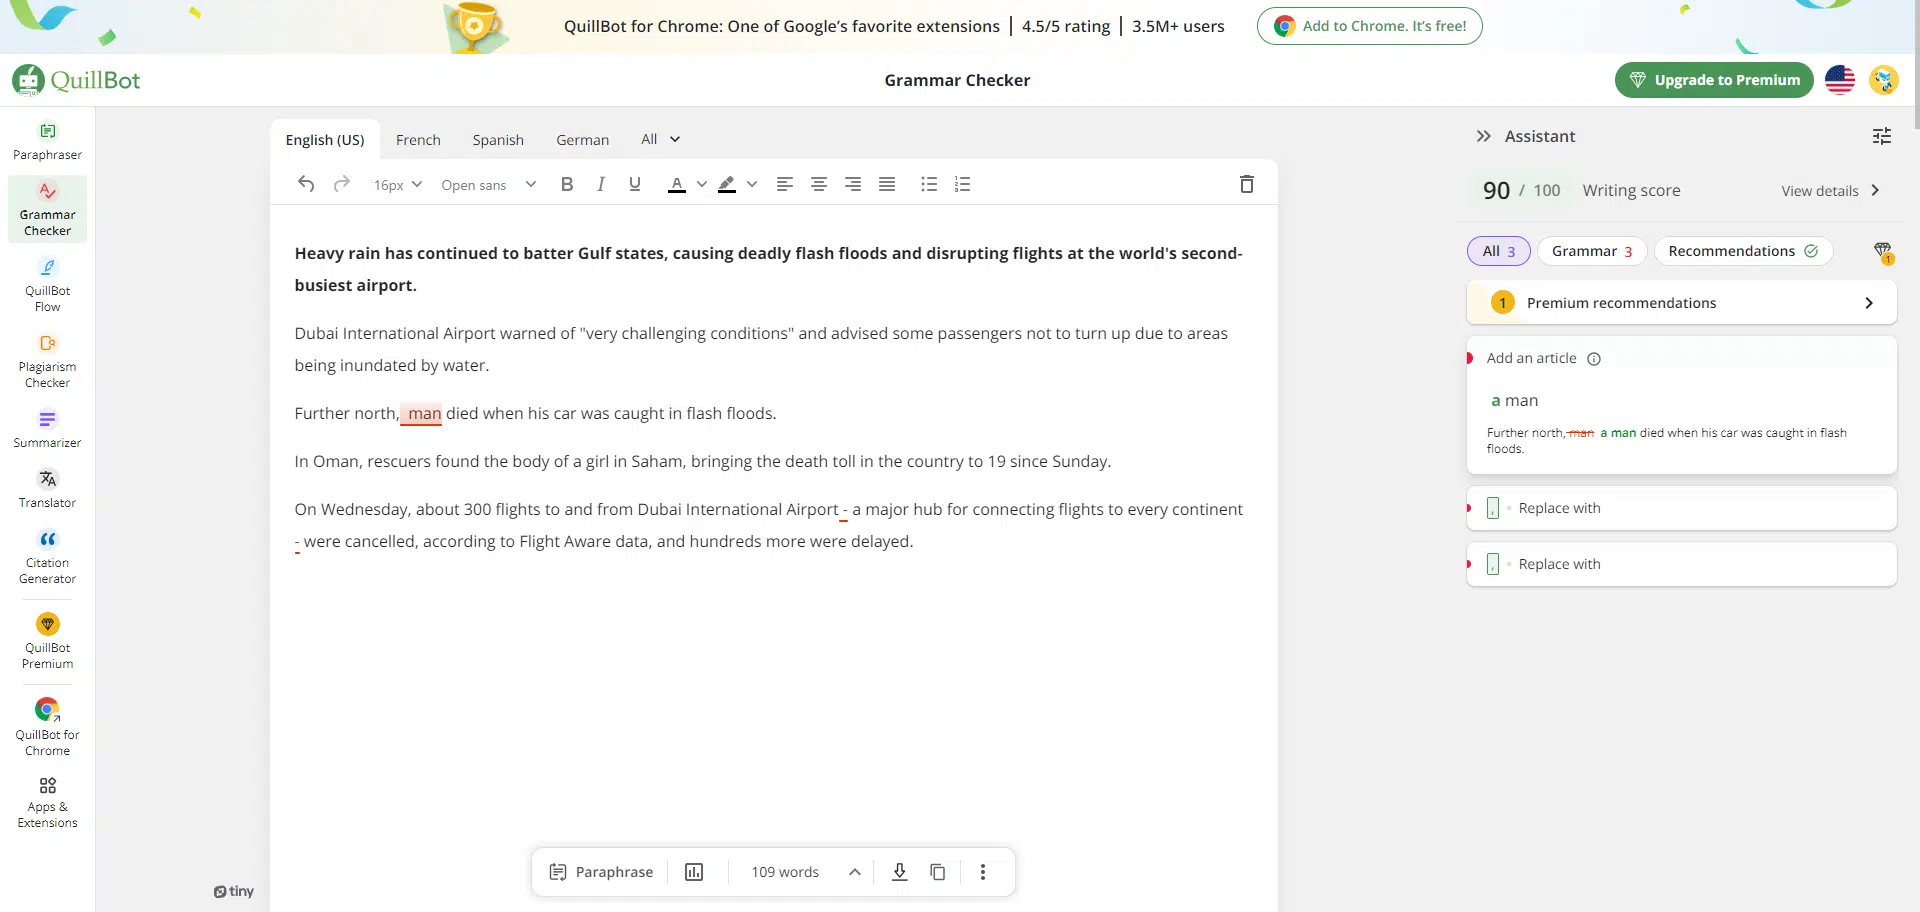Toggle numbered list
The width and height of the screenshot is (1920, 912).
[963, 184]
